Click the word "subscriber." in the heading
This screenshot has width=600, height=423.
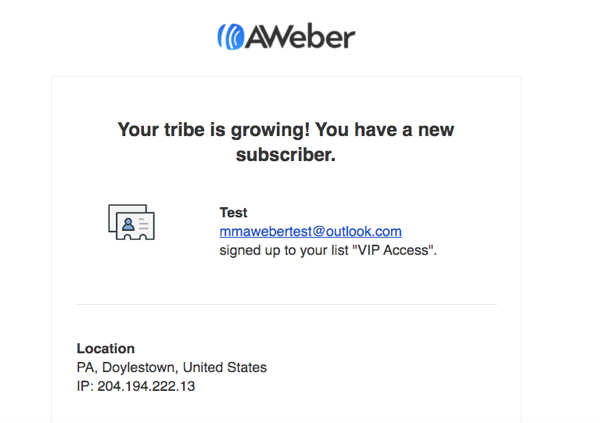click(286, 155)
